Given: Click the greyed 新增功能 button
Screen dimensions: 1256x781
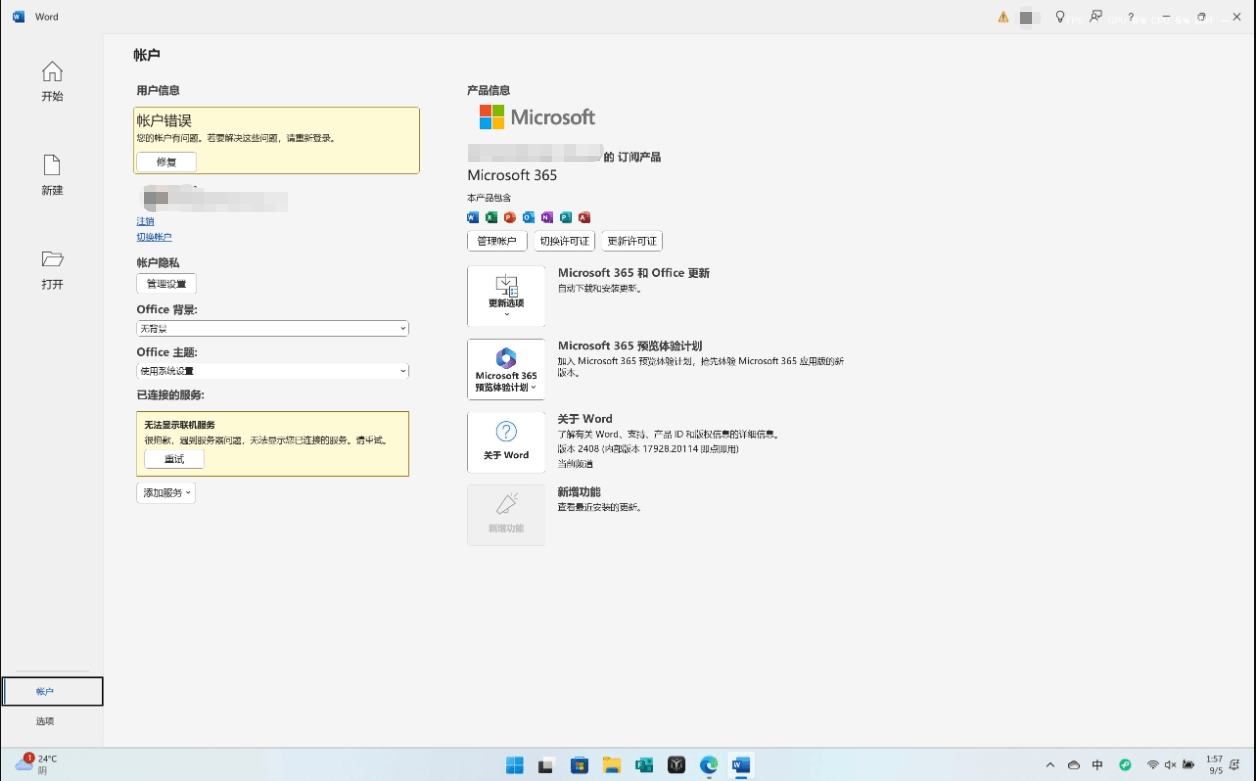Looking at the screenshot, I should (x=506, y=515).
